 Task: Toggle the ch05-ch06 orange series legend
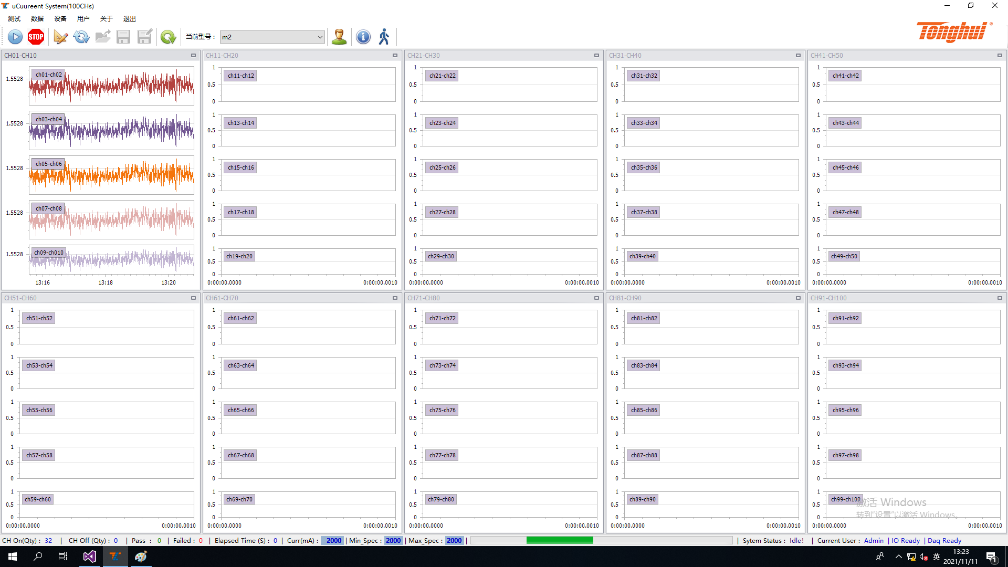(48, 164)
